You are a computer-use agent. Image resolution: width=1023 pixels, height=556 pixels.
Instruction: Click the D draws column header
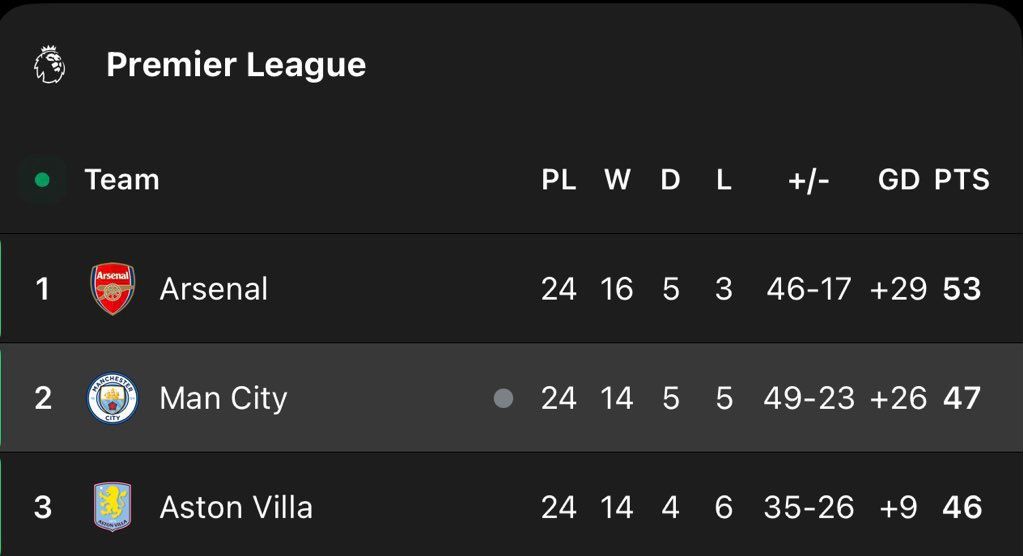click(x=670, y=180)
